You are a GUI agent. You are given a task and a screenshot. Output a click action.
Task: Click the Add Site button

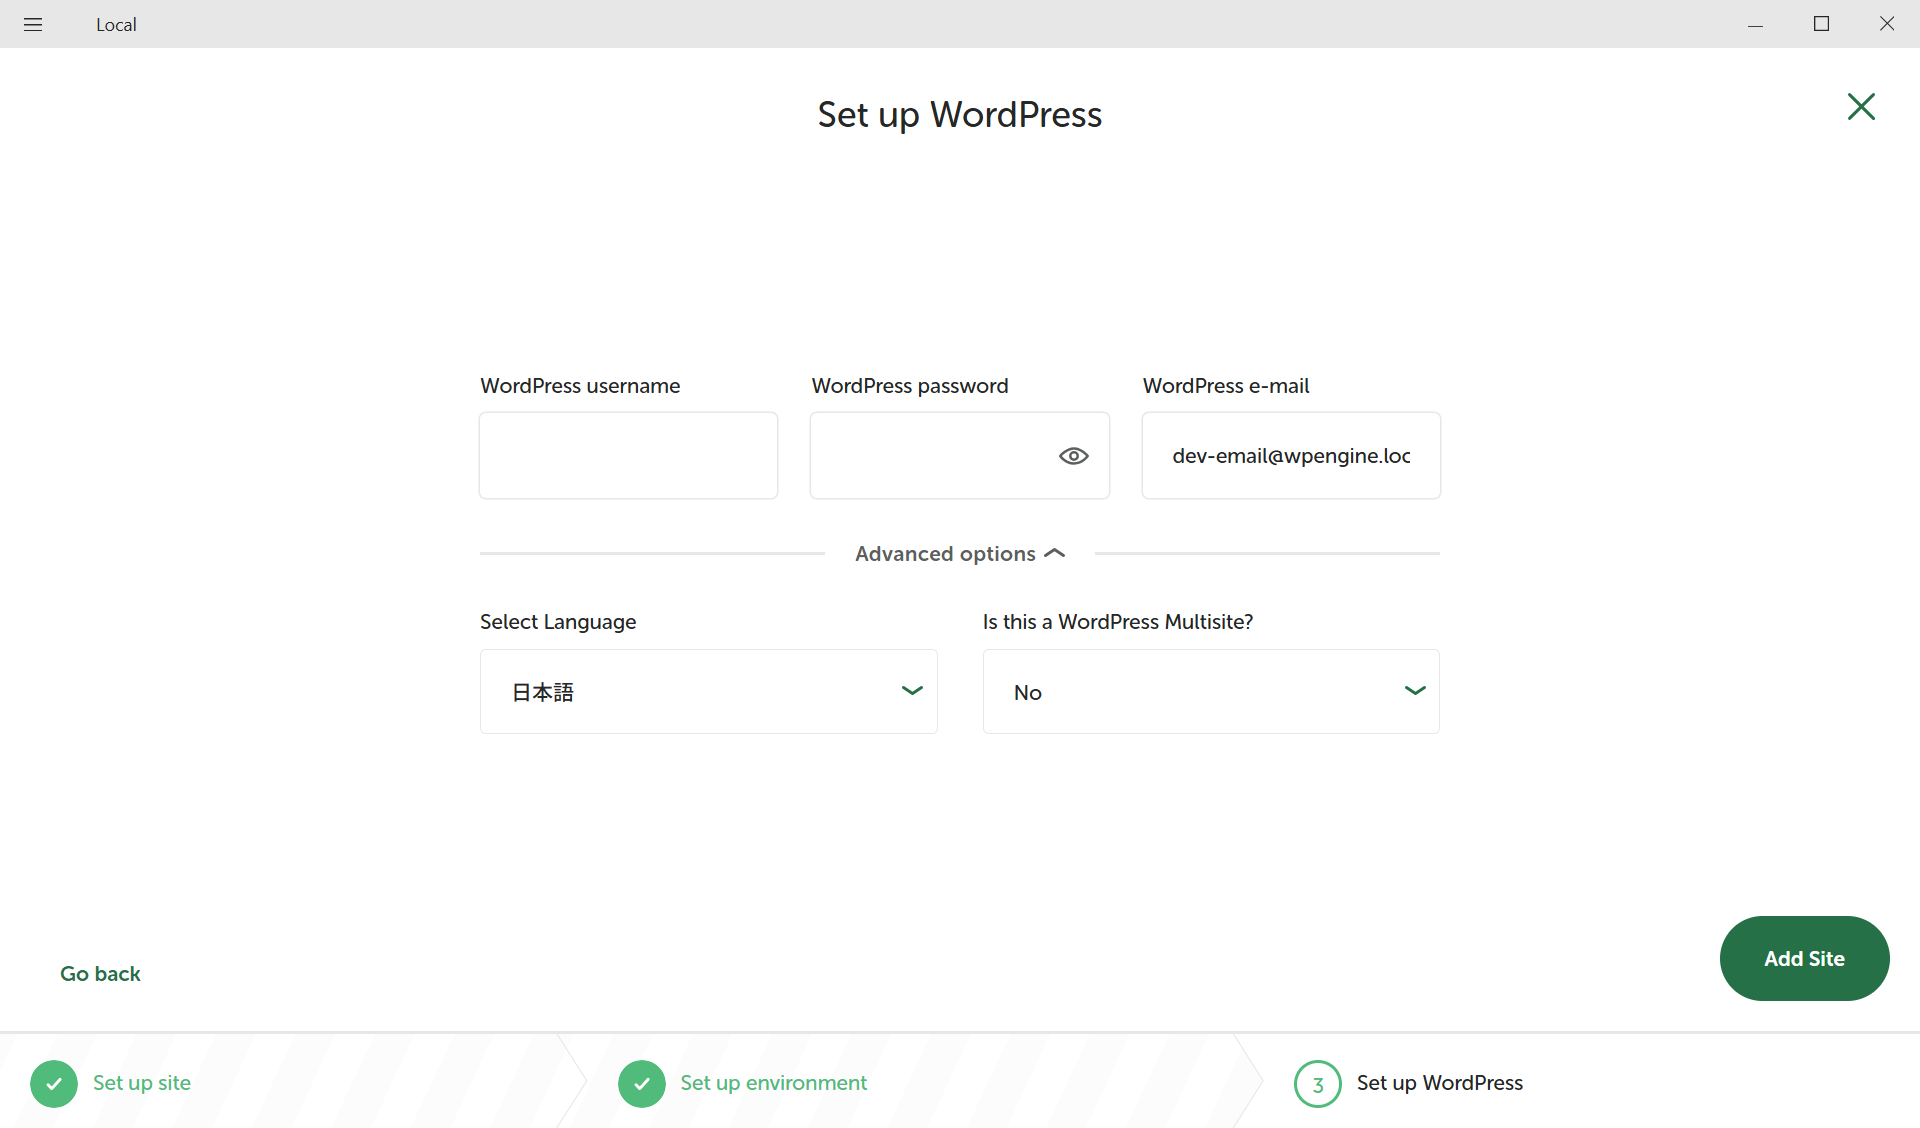(1804, 958)
